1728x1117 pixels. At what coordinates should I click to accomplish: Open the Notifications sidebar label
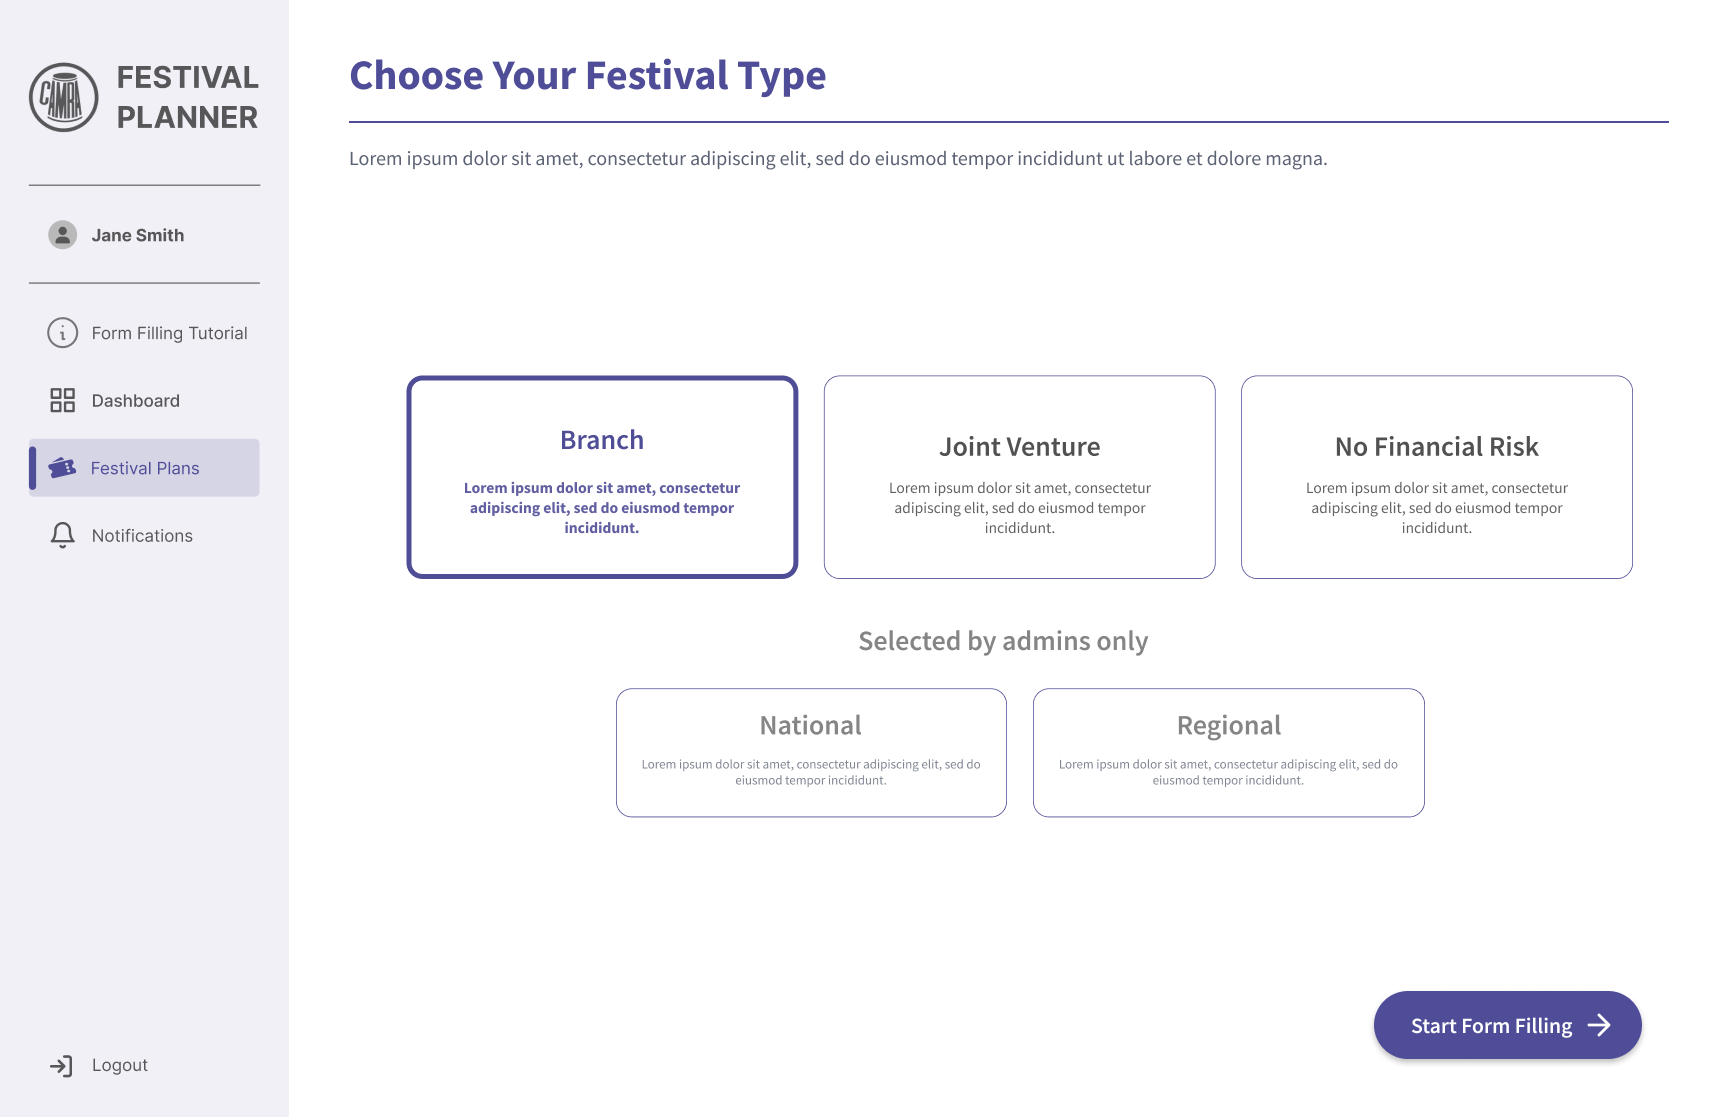[142, 536]
